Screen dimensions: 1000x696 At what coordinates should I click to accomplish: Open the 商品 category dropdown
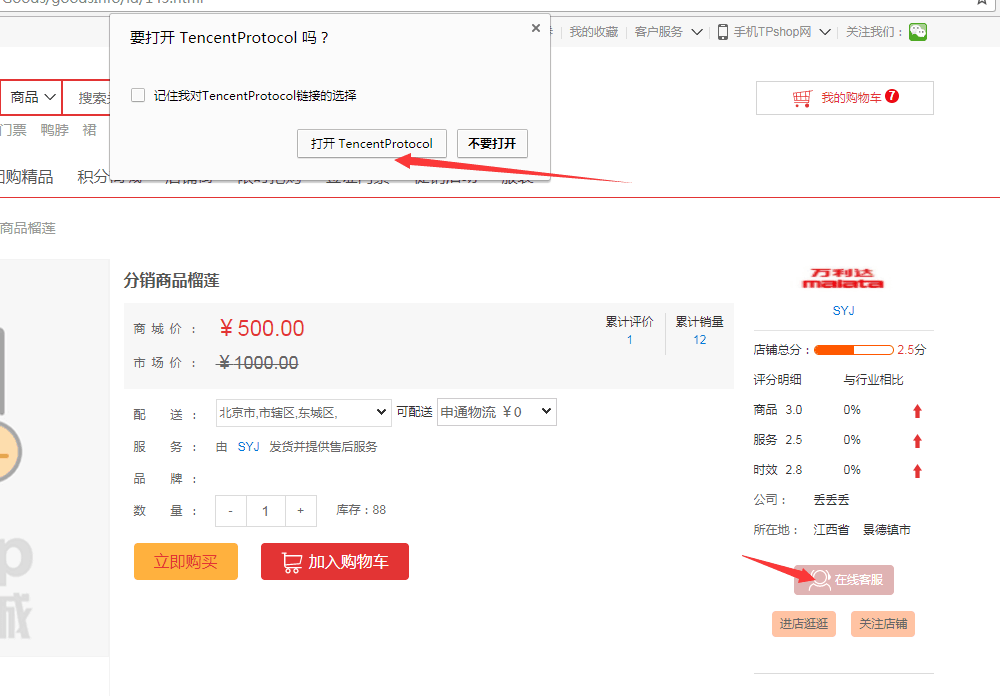pyautogui.click(x=30, y=96)
